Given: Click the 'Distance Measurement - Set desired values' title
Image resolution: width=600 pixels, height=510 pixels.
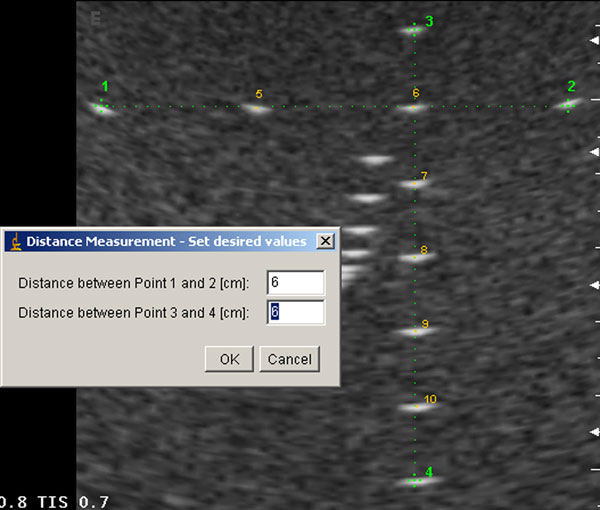Looking at the screenshot, I should 166,241.
